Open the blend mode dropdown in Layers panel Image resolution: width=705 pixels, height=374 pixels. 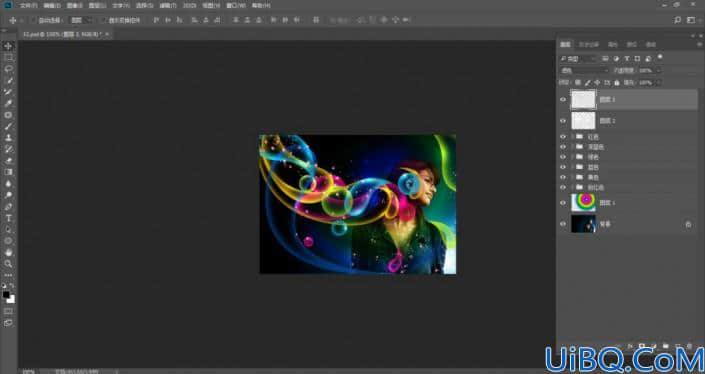585,71
